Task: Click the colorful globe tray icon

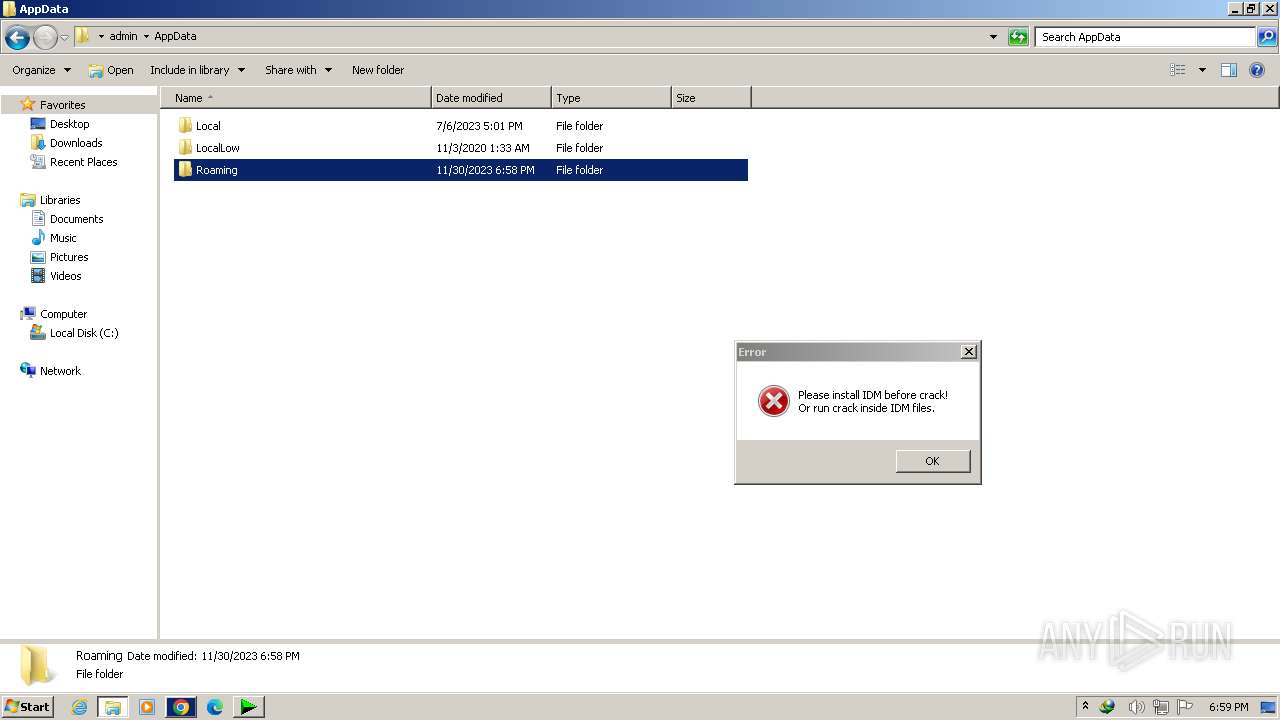Action: (1107, 707)
